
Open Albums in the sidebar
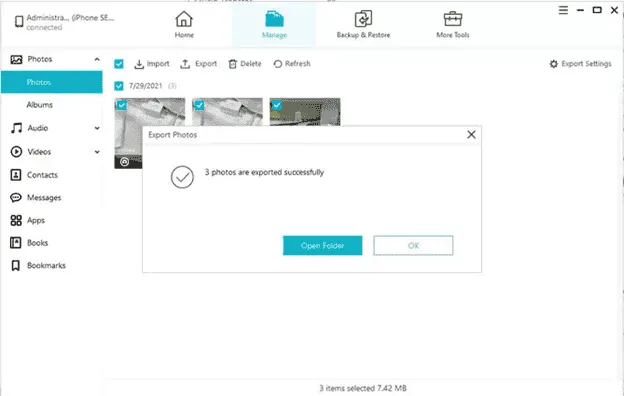[x=39, y=105]
